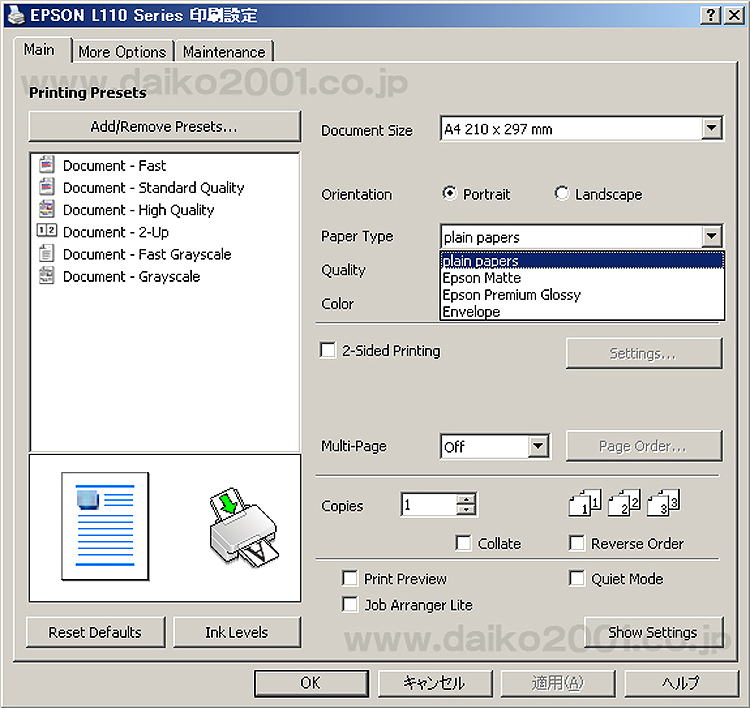The width and height of the screenshot is (750, 708).
Task: Enable 2-Sided Printing checkbox
Action: point(328,350)
